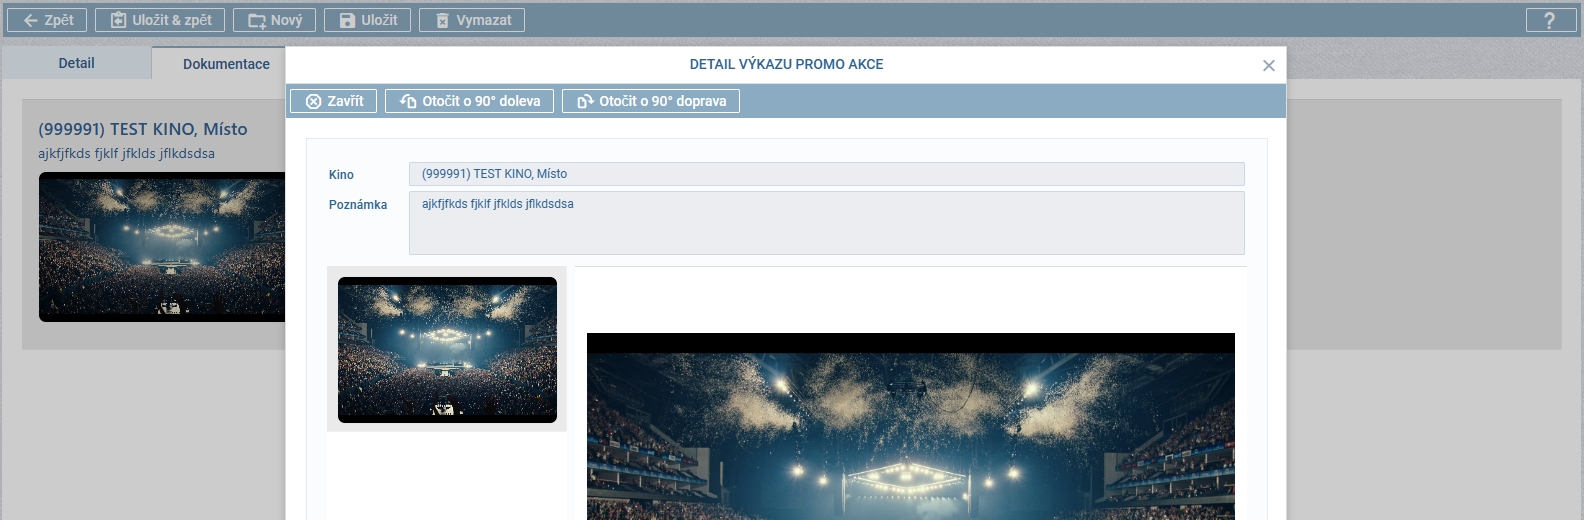Open the concert thumbnail in the background card
This screenshot has height=520, width=1584.
[162, 247]
